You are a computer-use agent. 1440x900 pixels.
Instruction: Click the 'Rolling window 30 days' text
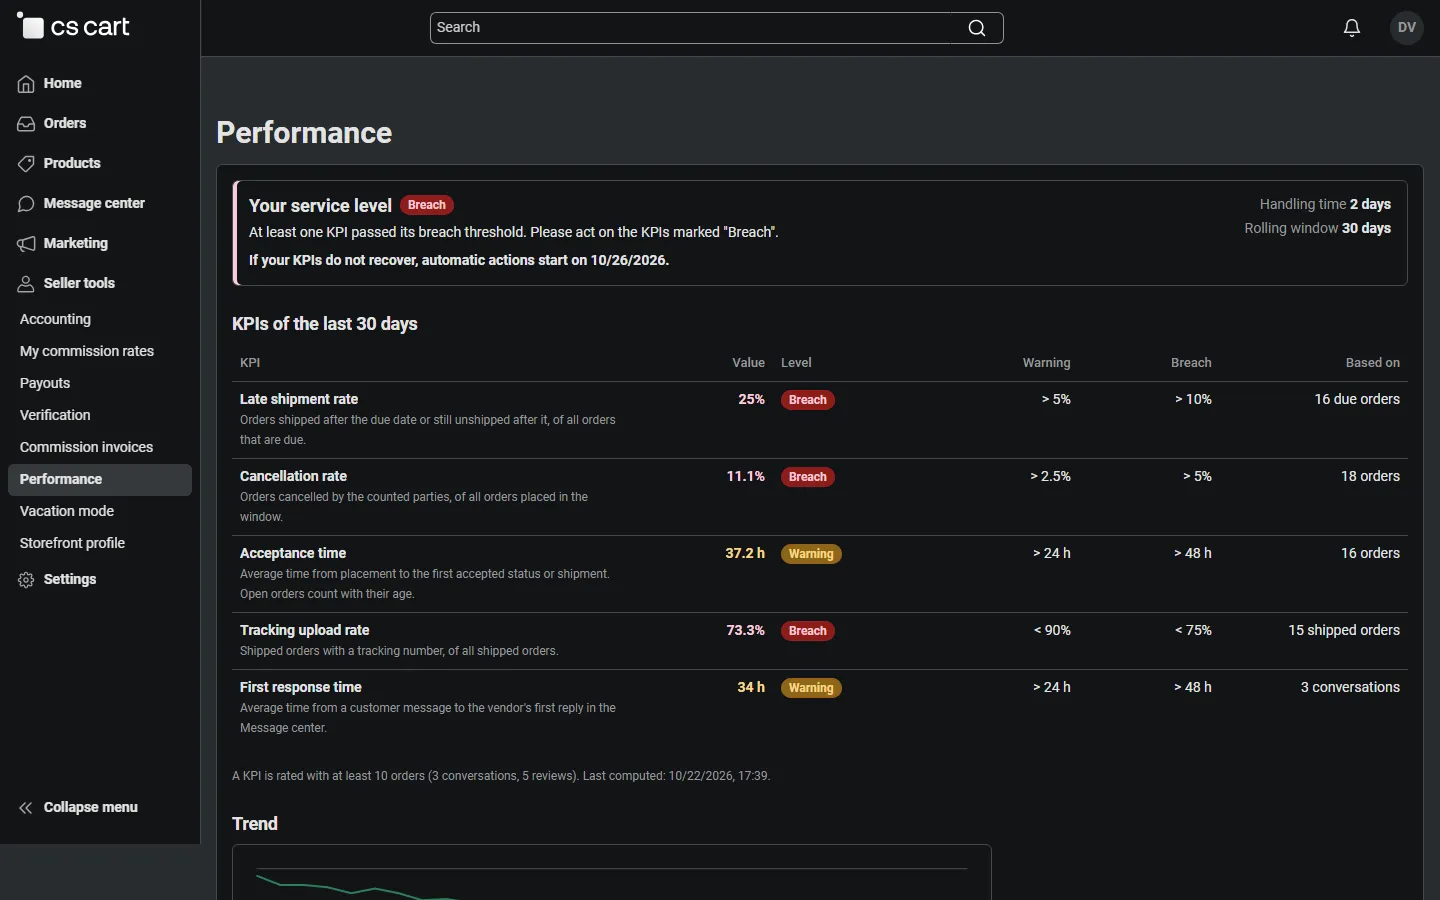pyautogui.click(x=1317, y=228)
